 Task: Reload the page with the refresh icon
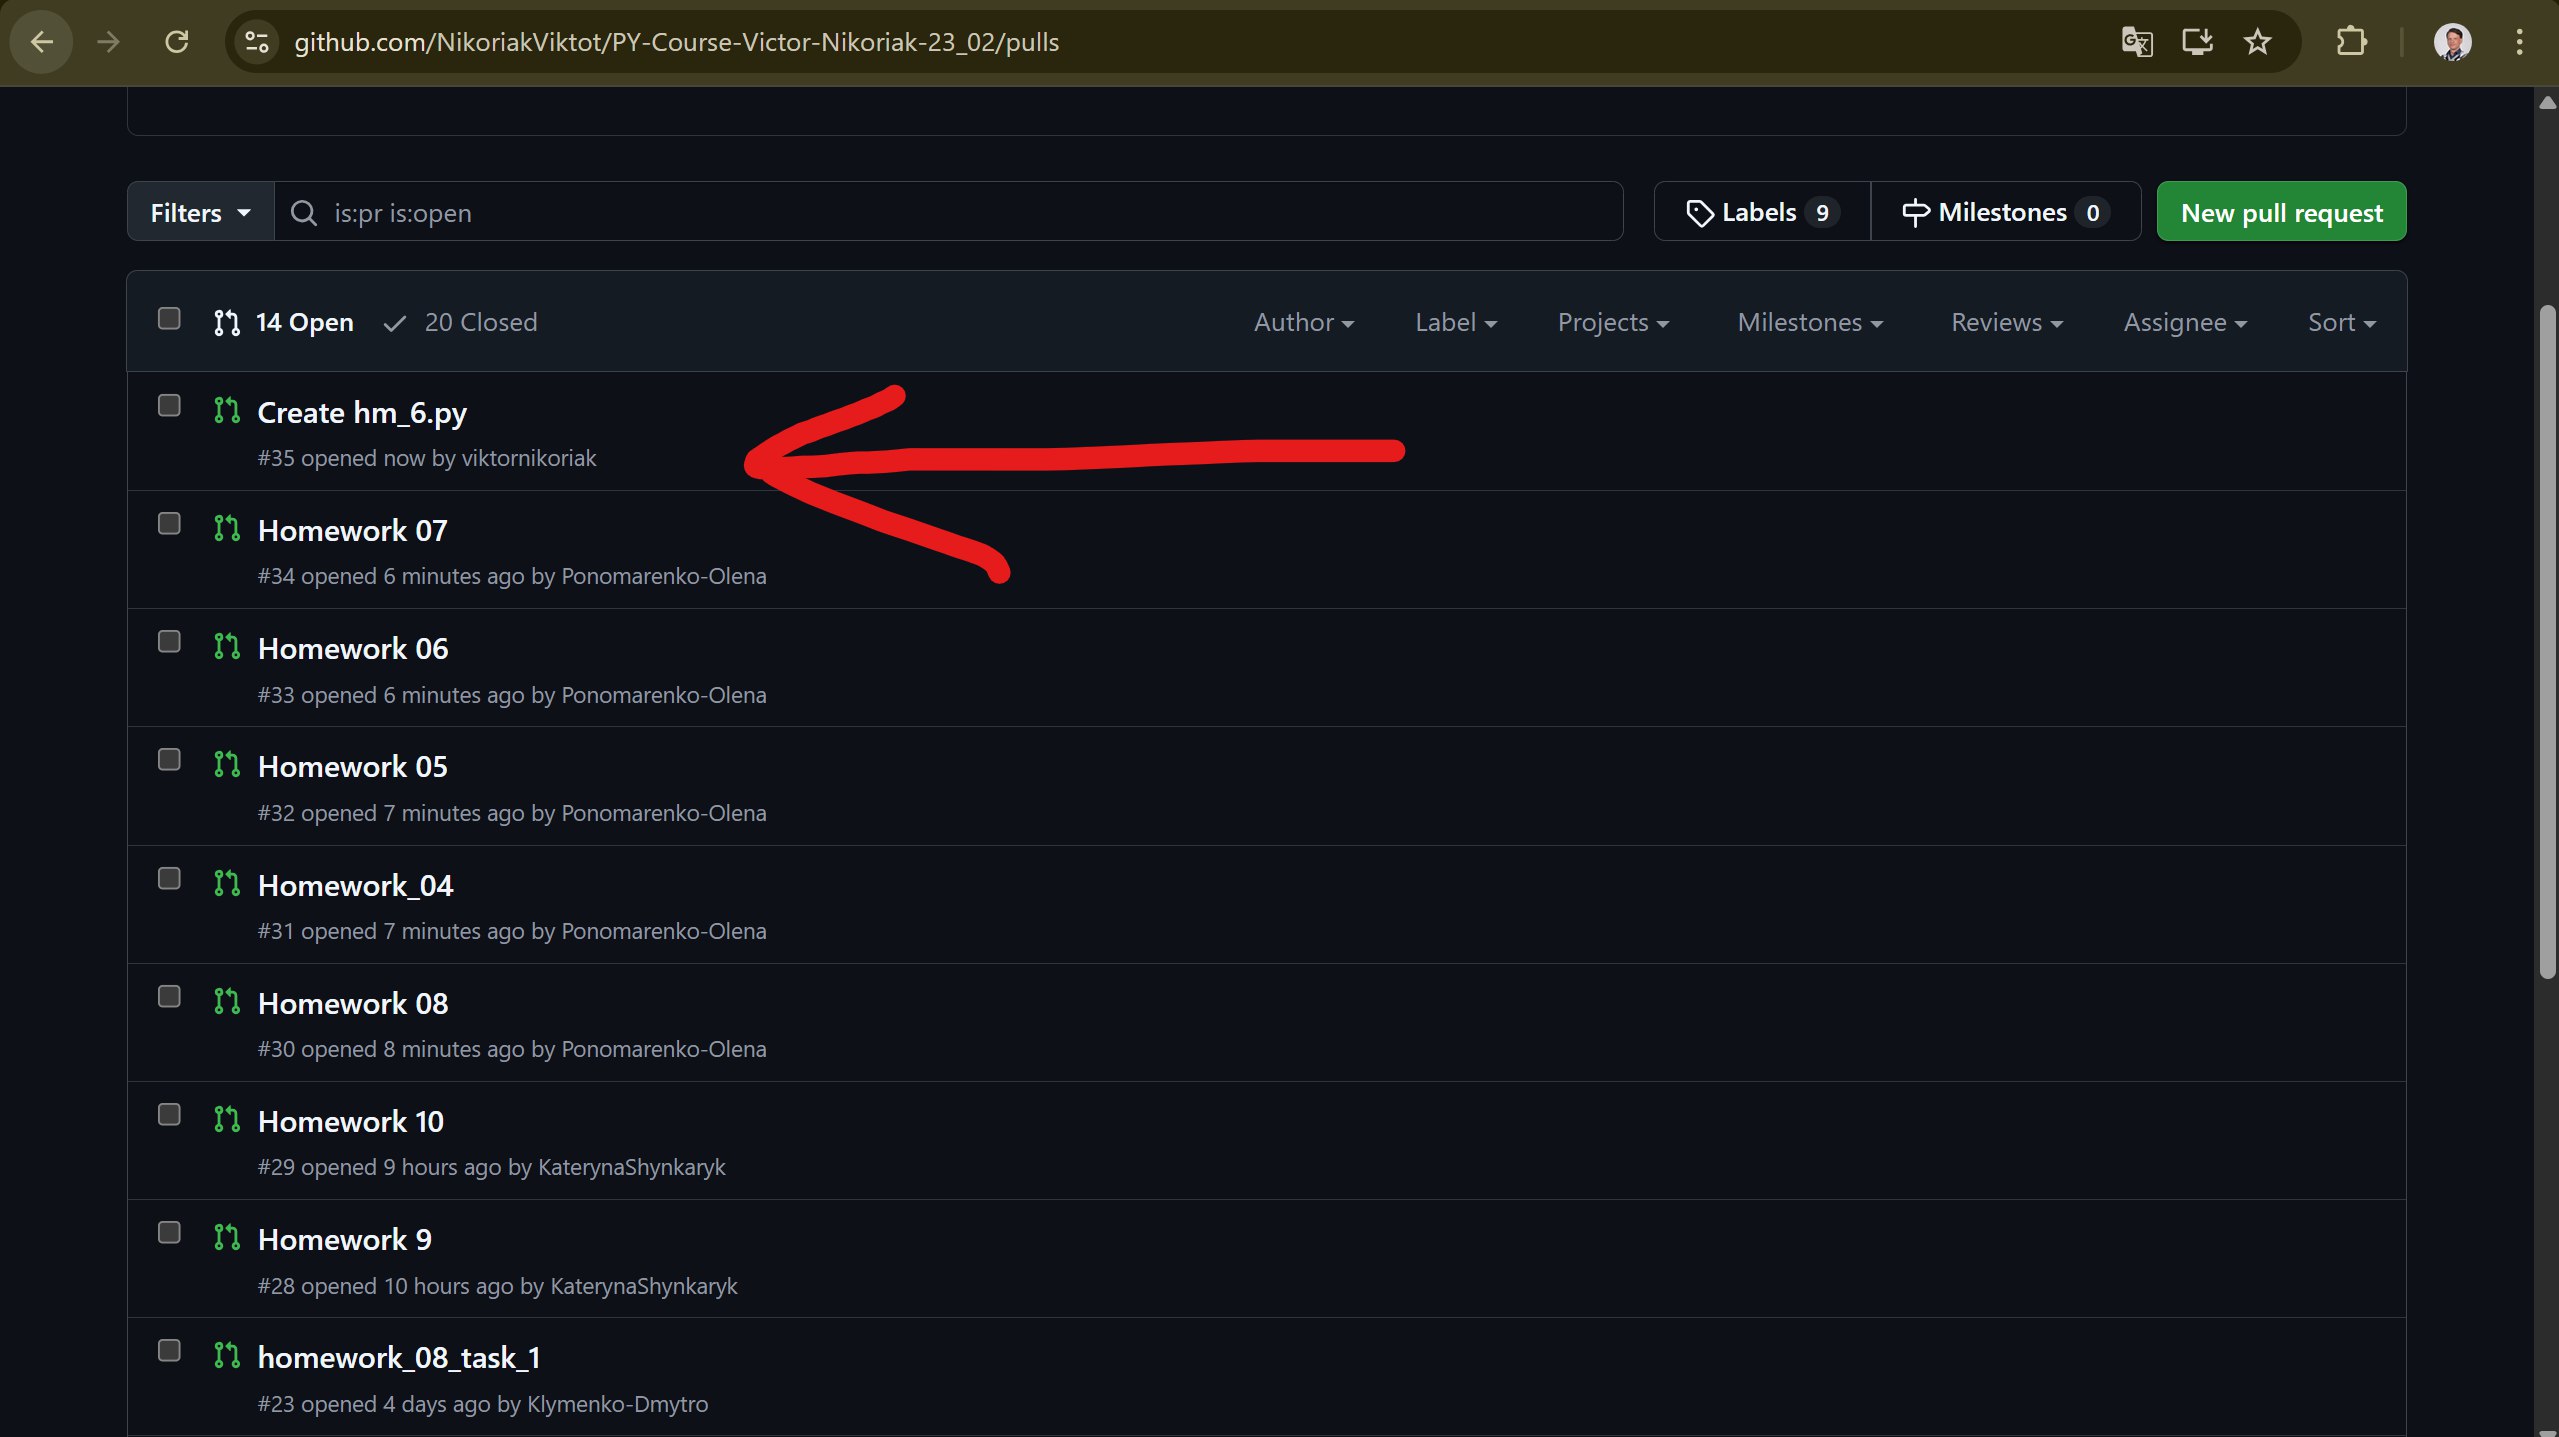177,42
